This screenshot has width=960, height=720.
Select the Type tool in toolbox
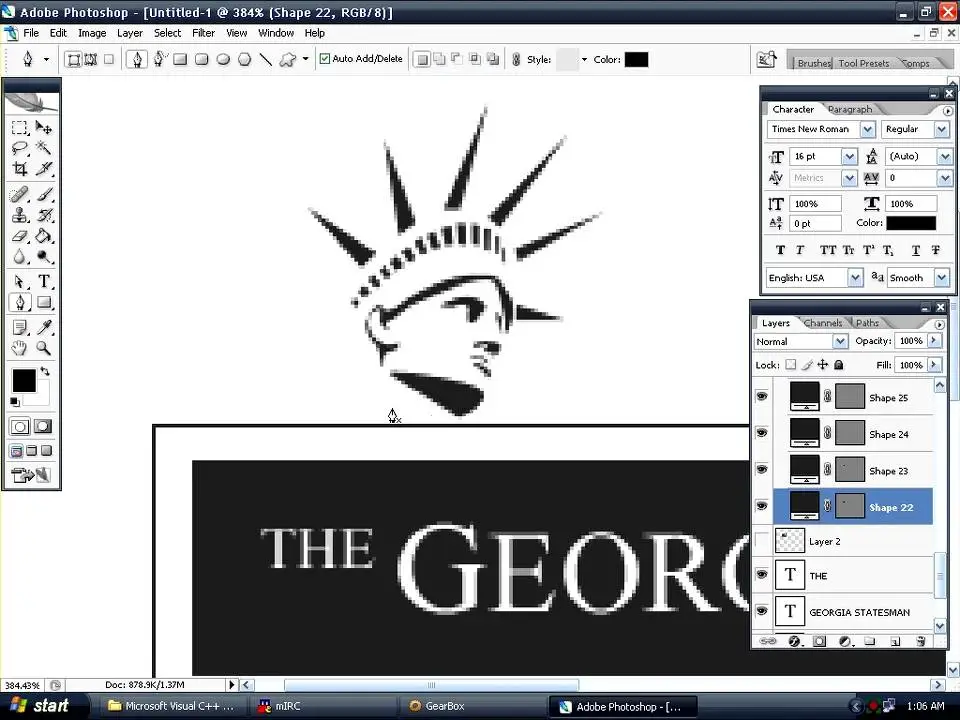point(43,282)
